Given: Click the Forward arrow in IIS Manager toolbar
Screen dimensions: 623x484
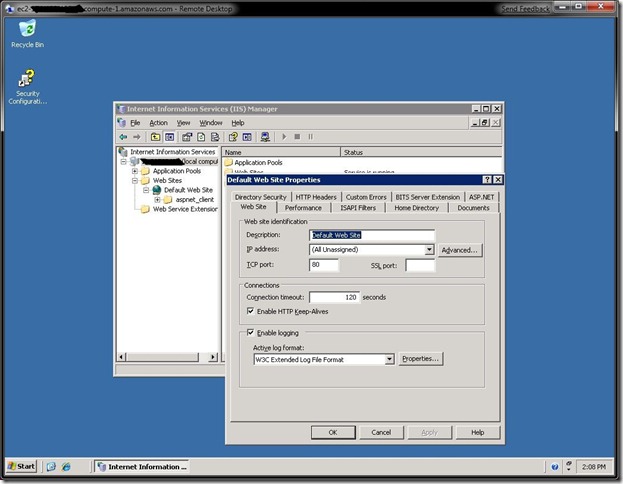Looking at the screenshot, I should (x=137, y=137).
